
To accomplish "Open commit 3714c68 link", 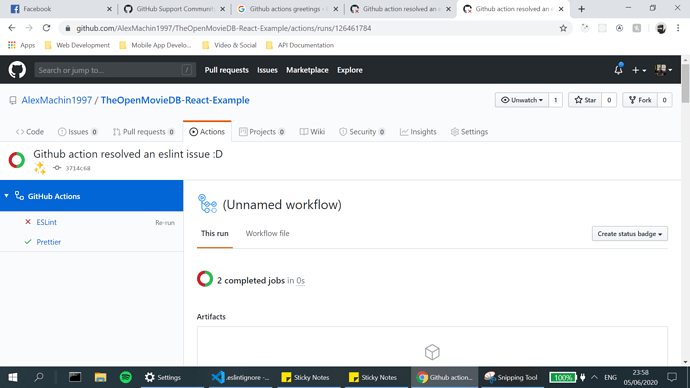I will click(x=78, y=168).
